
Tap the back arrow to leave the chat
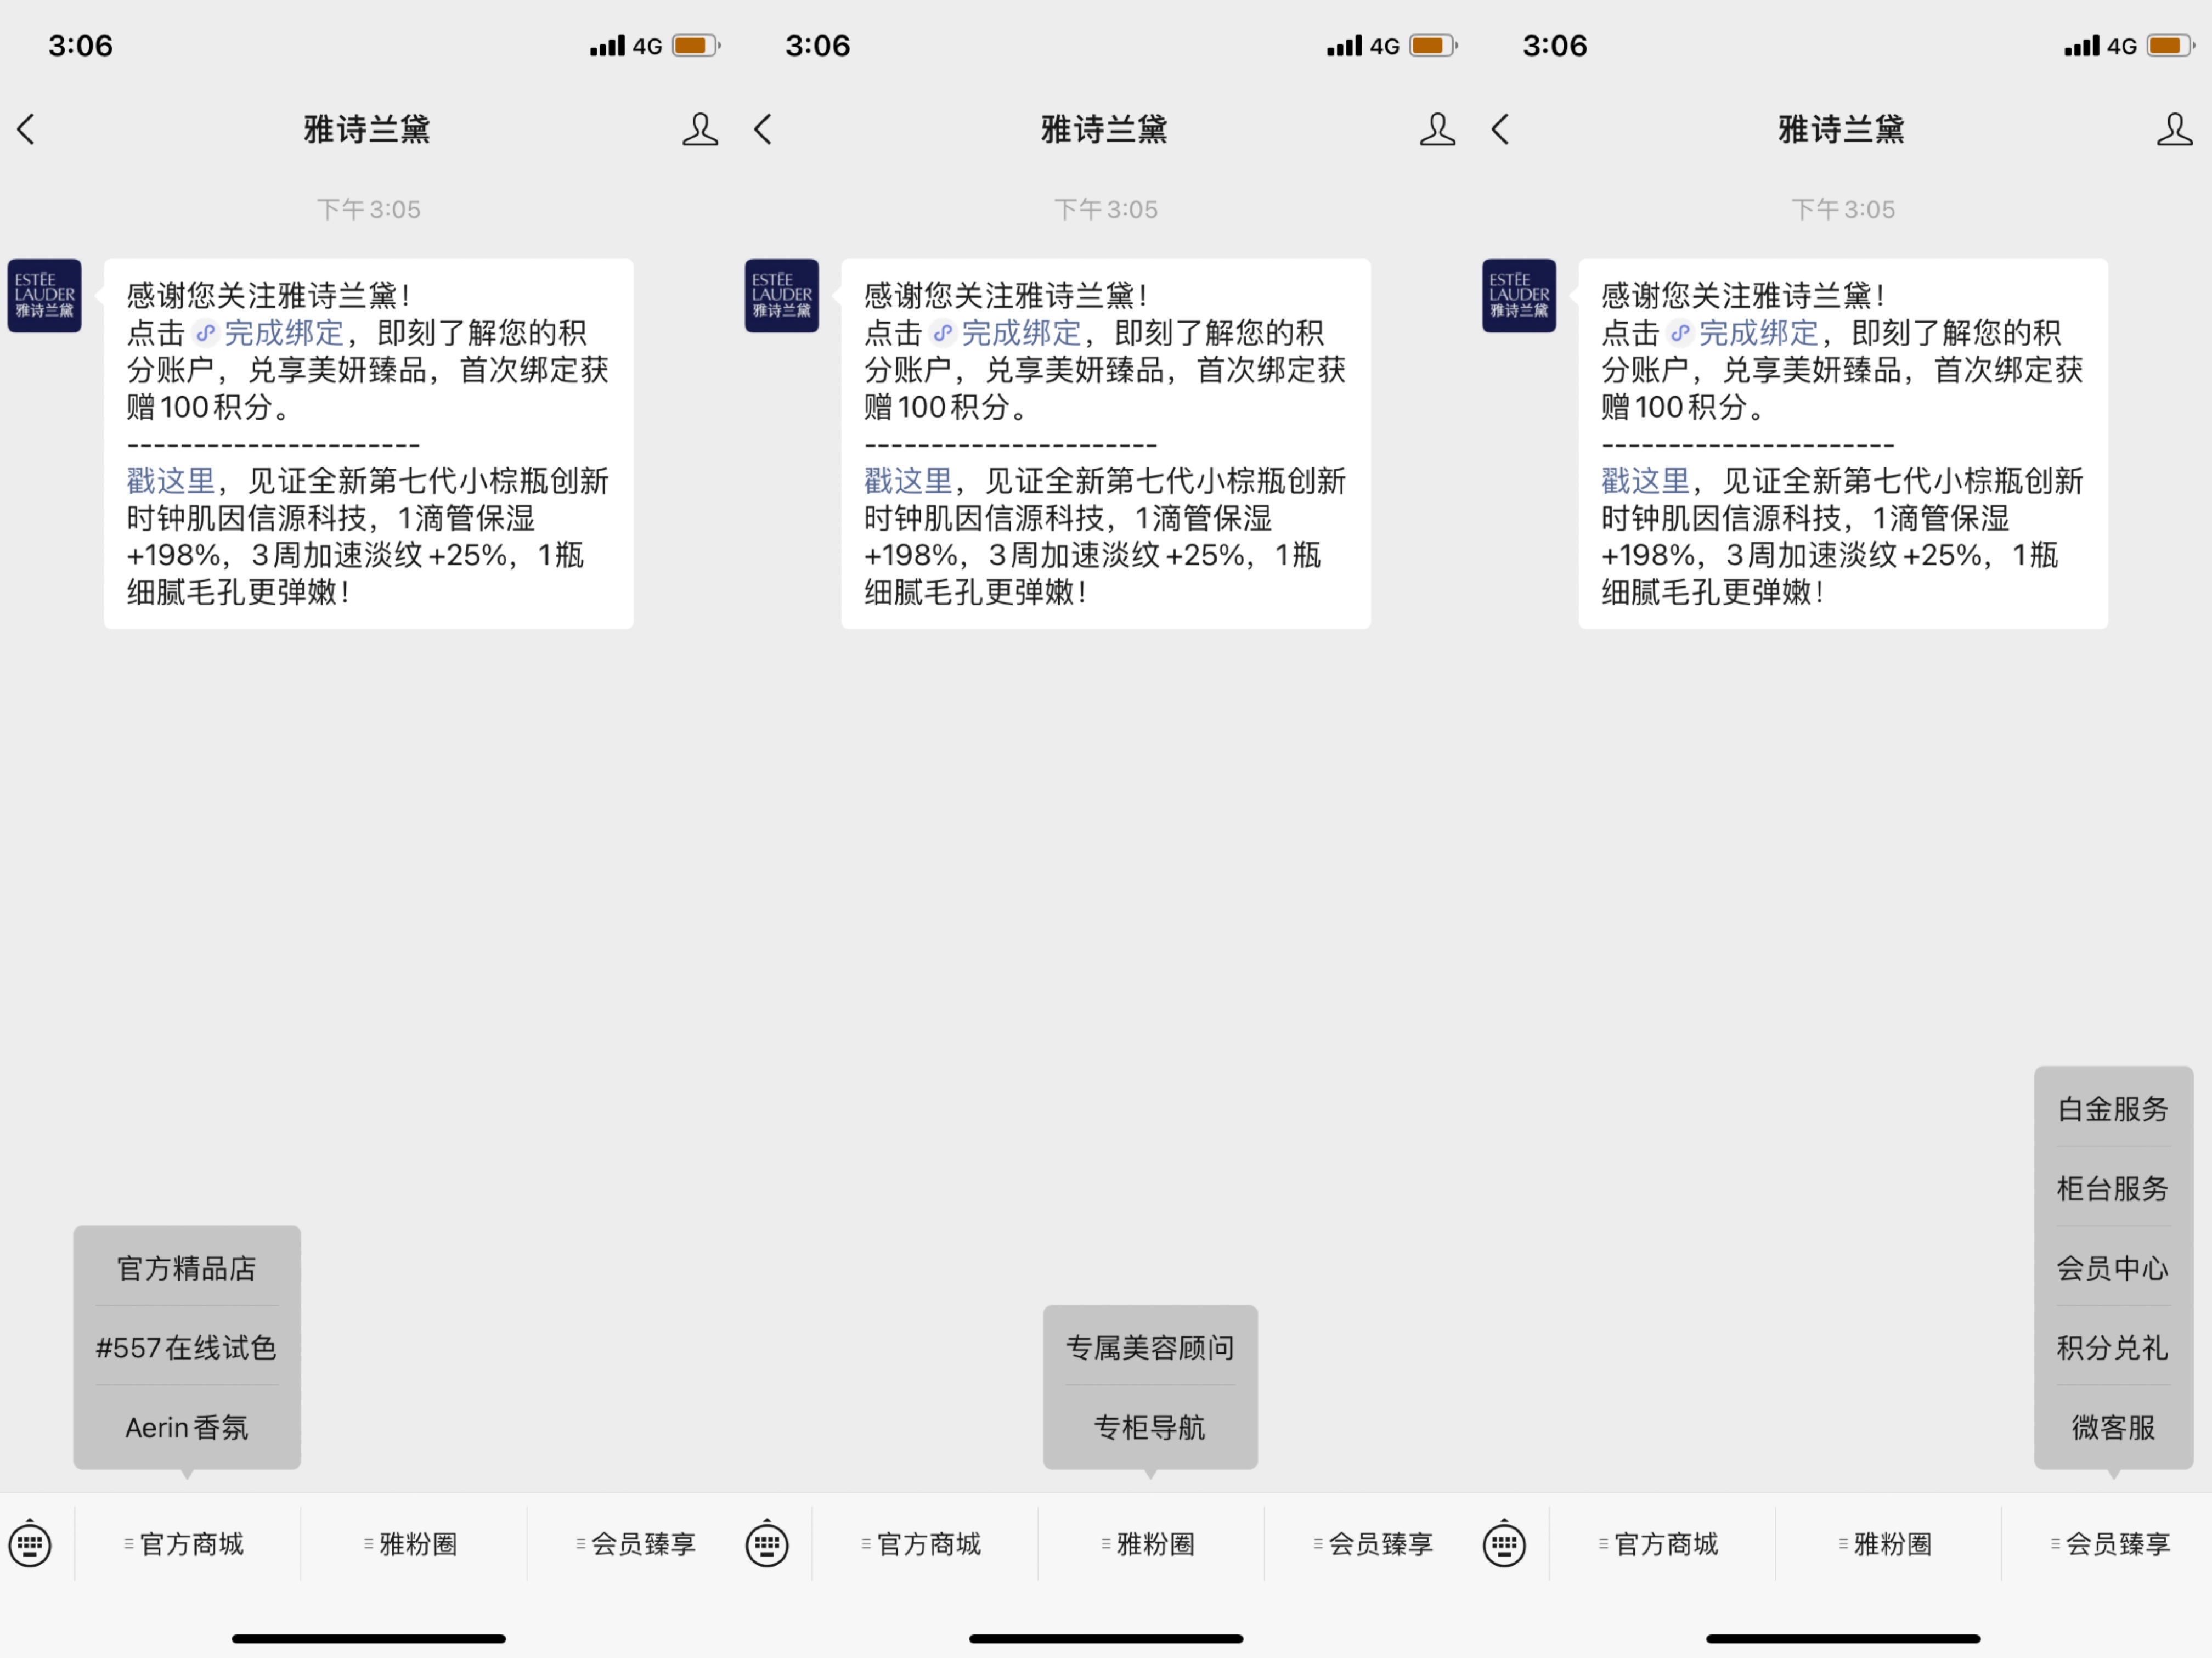(x=26, y=128)
